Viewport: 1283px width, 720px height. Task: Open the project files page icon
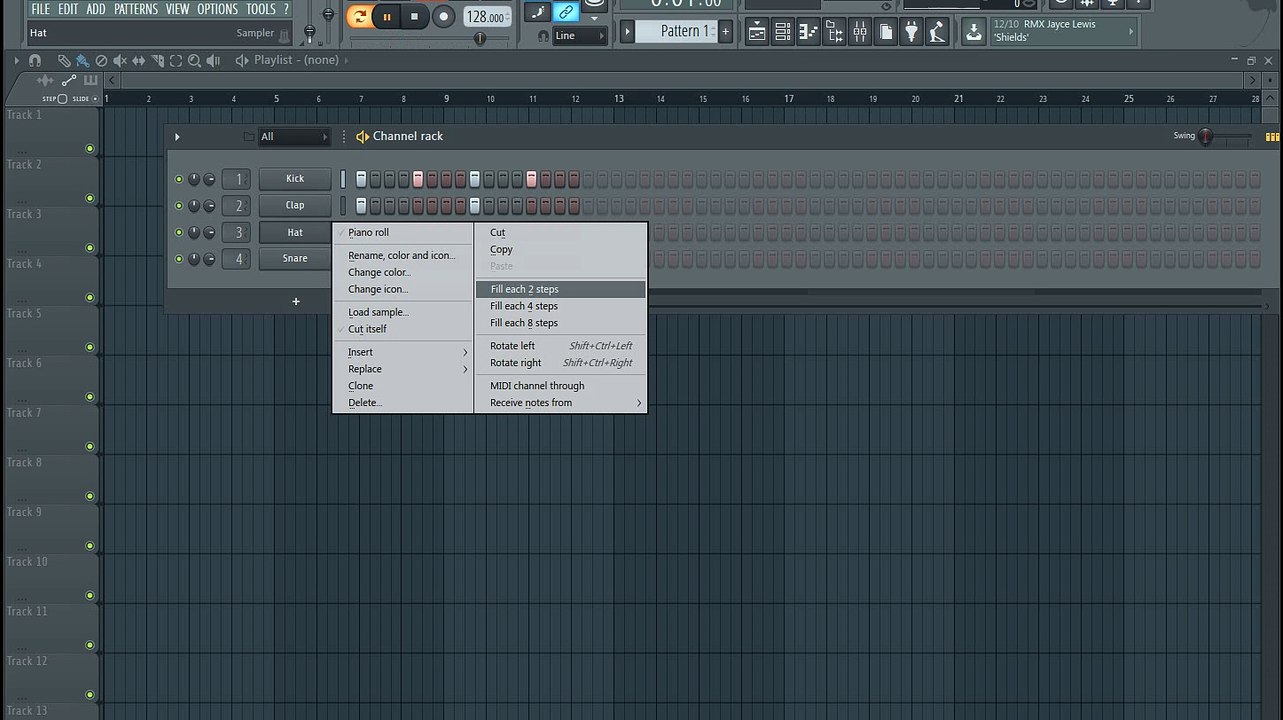tap(886, 33)
